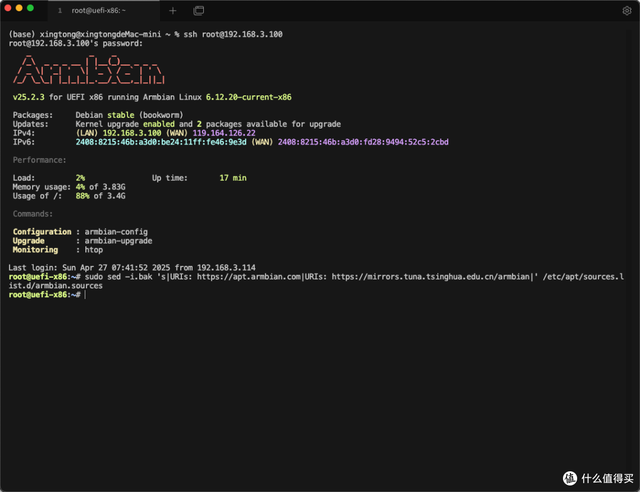The width and height of the screenshot is (640, 492).
Task: Click the Kernel upgrade enabled text
Action: click(x=125, y=124)
